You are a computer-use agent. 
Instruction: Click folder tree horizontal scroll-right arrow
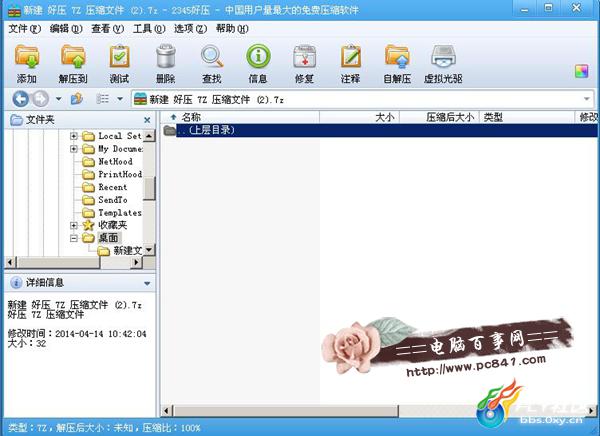click(136, 263)
